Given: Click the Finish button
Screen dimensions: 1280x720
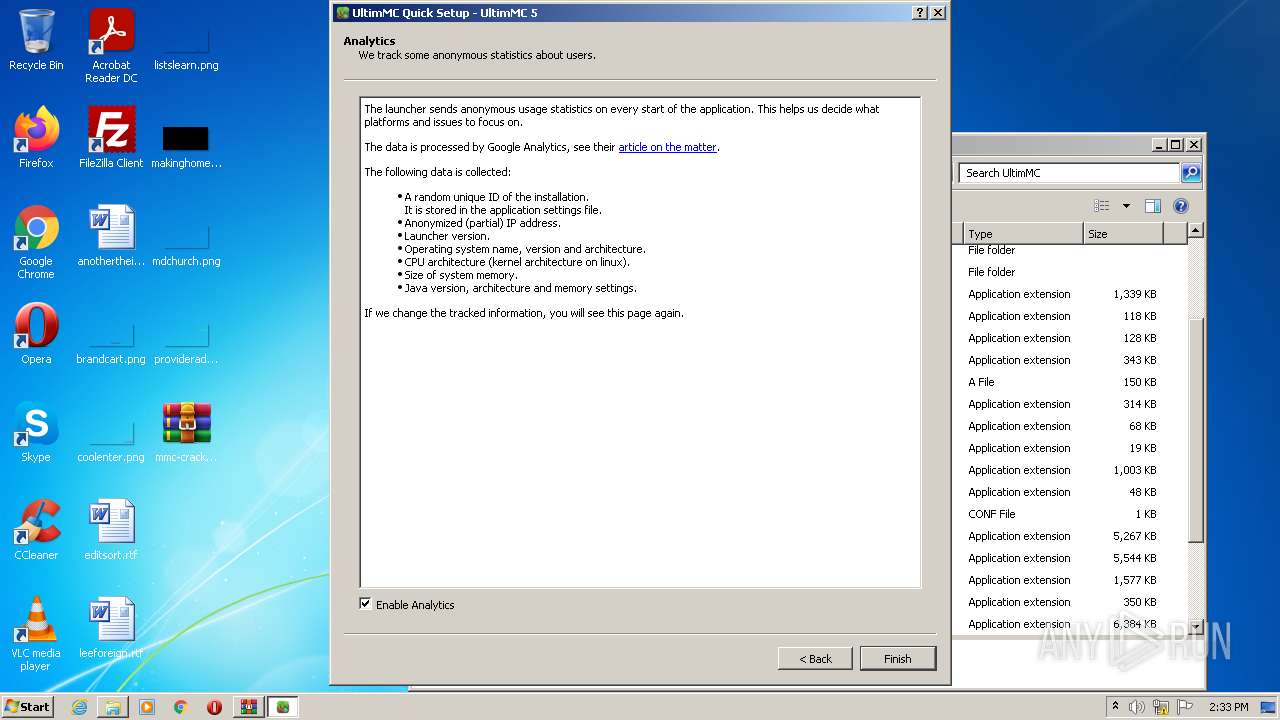Looking at the screenshot, I should point(897,658).
